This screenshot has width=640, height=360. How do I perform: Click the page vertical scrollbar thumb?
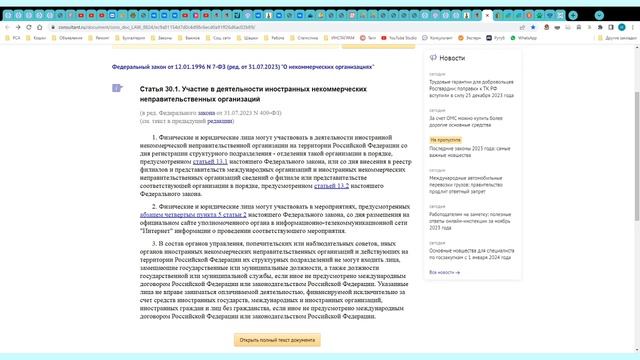point(637,156)
